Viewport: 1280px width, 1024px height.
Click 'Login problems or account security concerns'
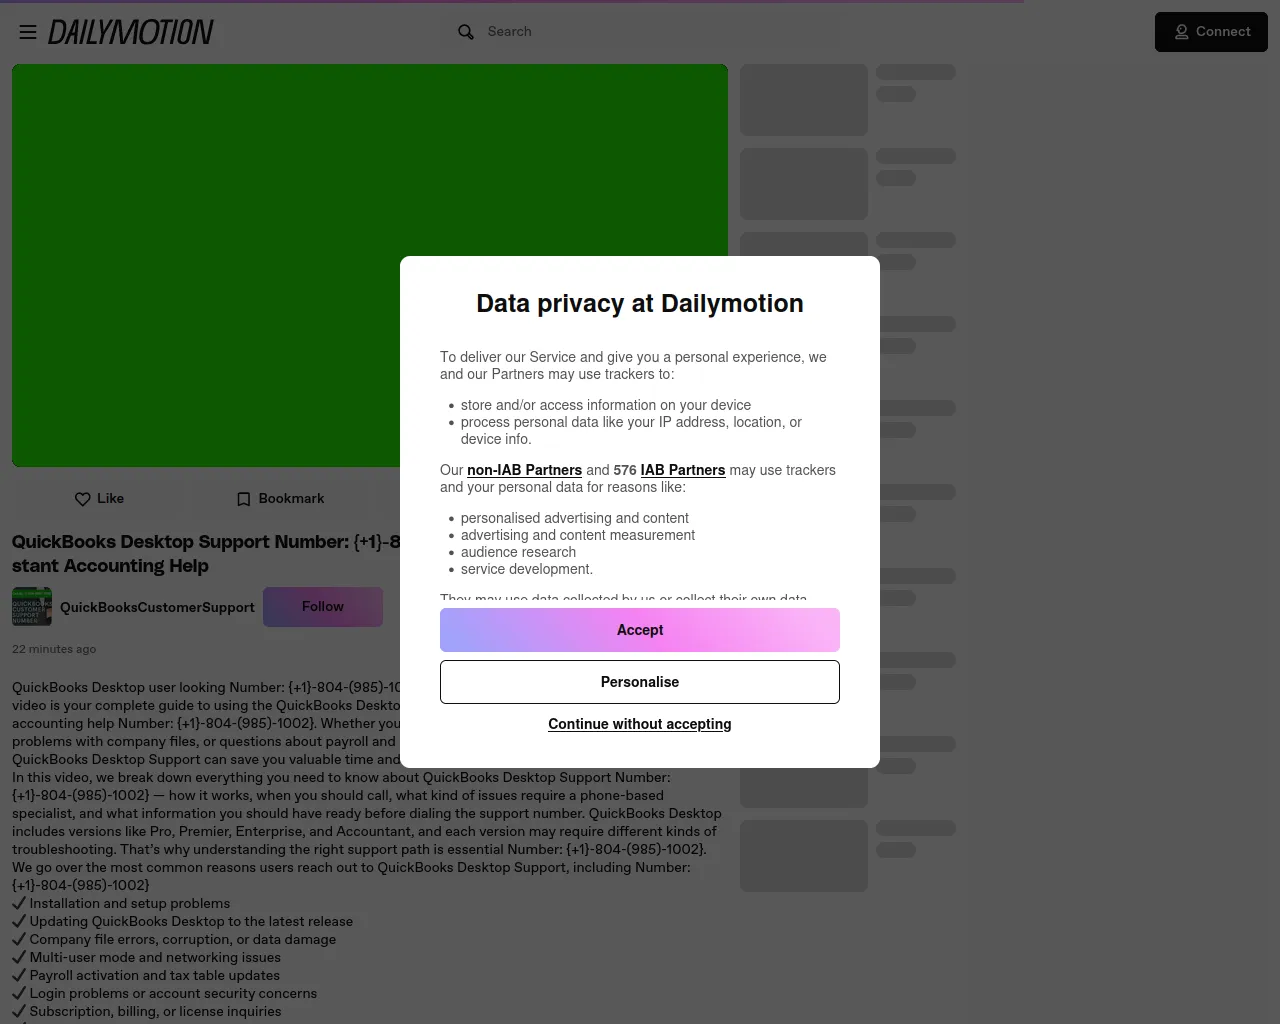point(164,994)
